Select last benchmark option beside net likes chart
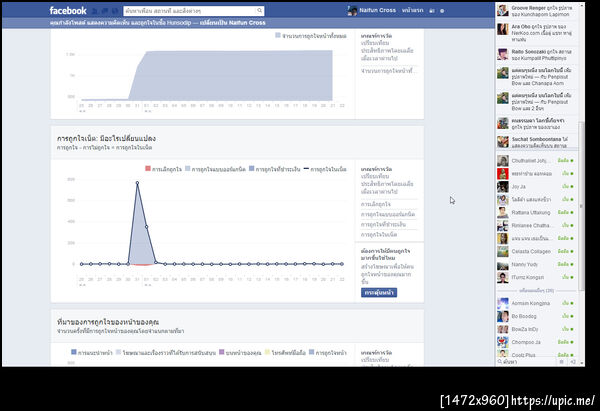This screenshot has height=411, width=600. coord(379,235)
